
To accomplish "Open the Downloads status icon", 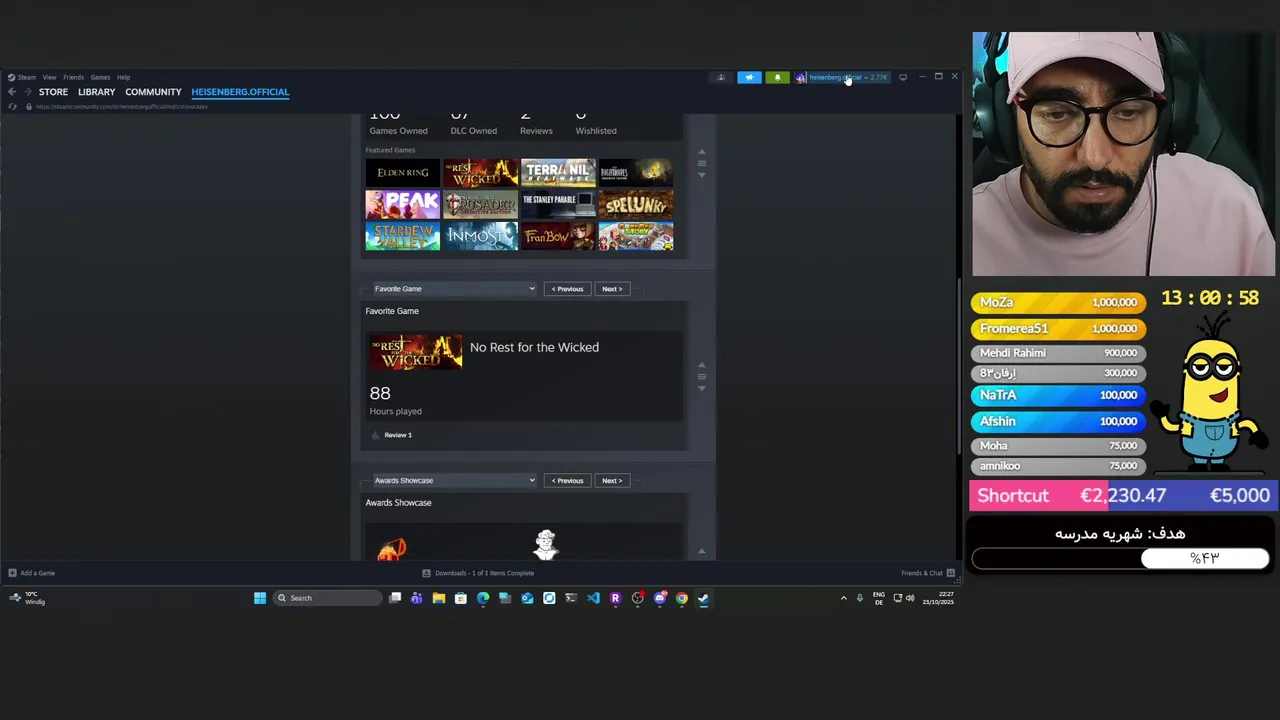I will point(426,573).
